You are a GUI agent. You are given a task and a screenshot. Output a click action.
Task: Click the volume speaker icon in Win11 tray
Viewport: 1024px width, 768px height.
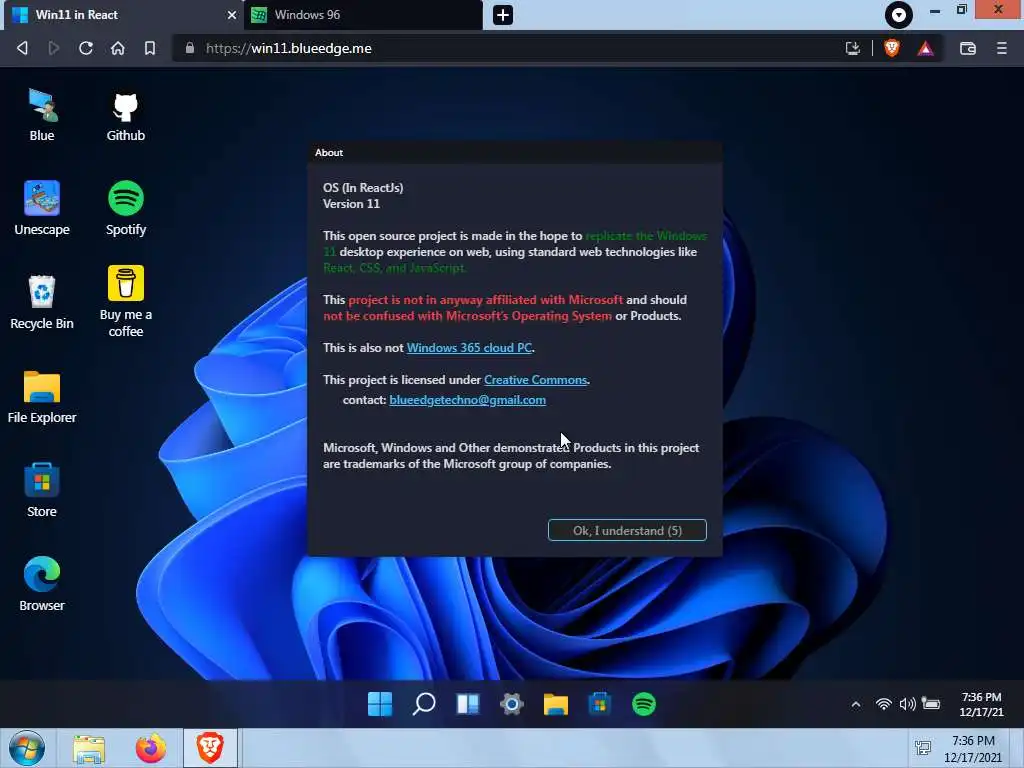[907, 704]
